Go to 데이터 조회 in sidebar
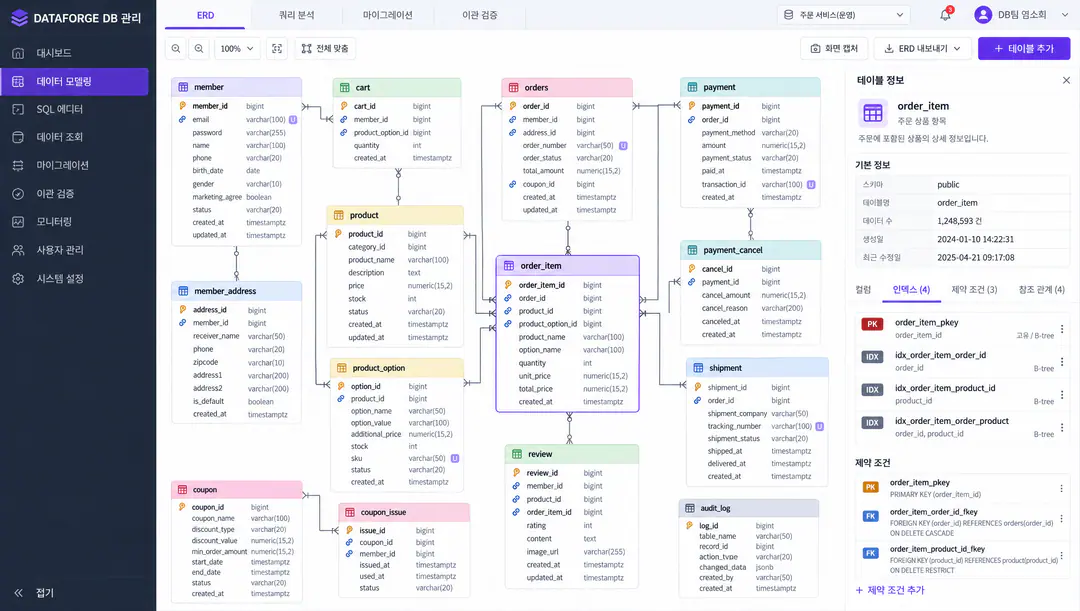This screenshot has width=1080, height=611. [x=74, y=137]
